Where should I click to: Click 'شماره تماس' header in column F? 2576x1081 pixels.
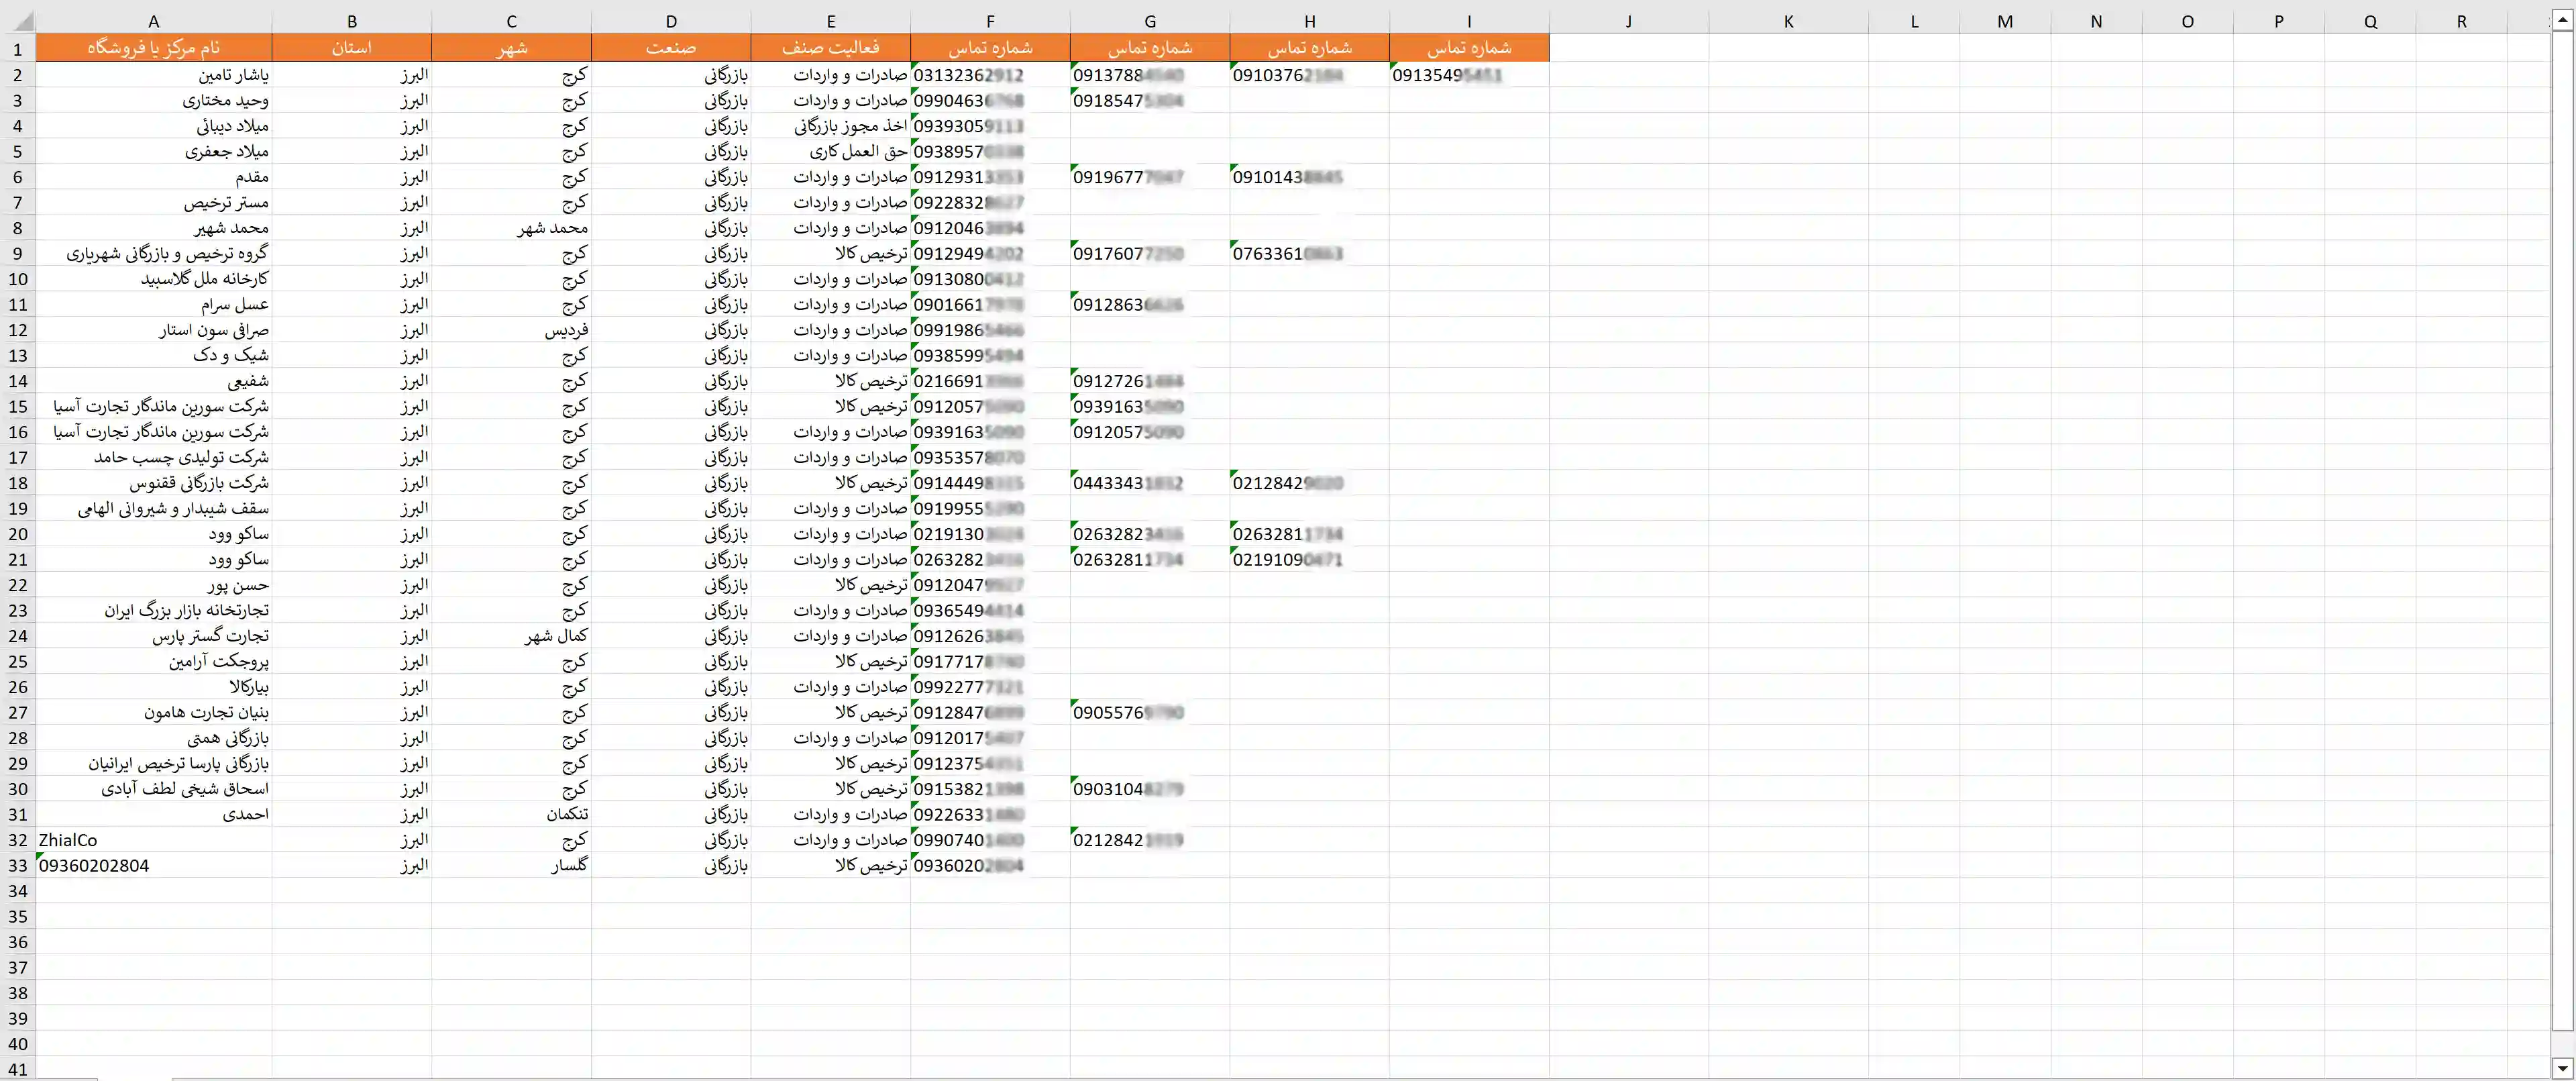click(990, 48)
